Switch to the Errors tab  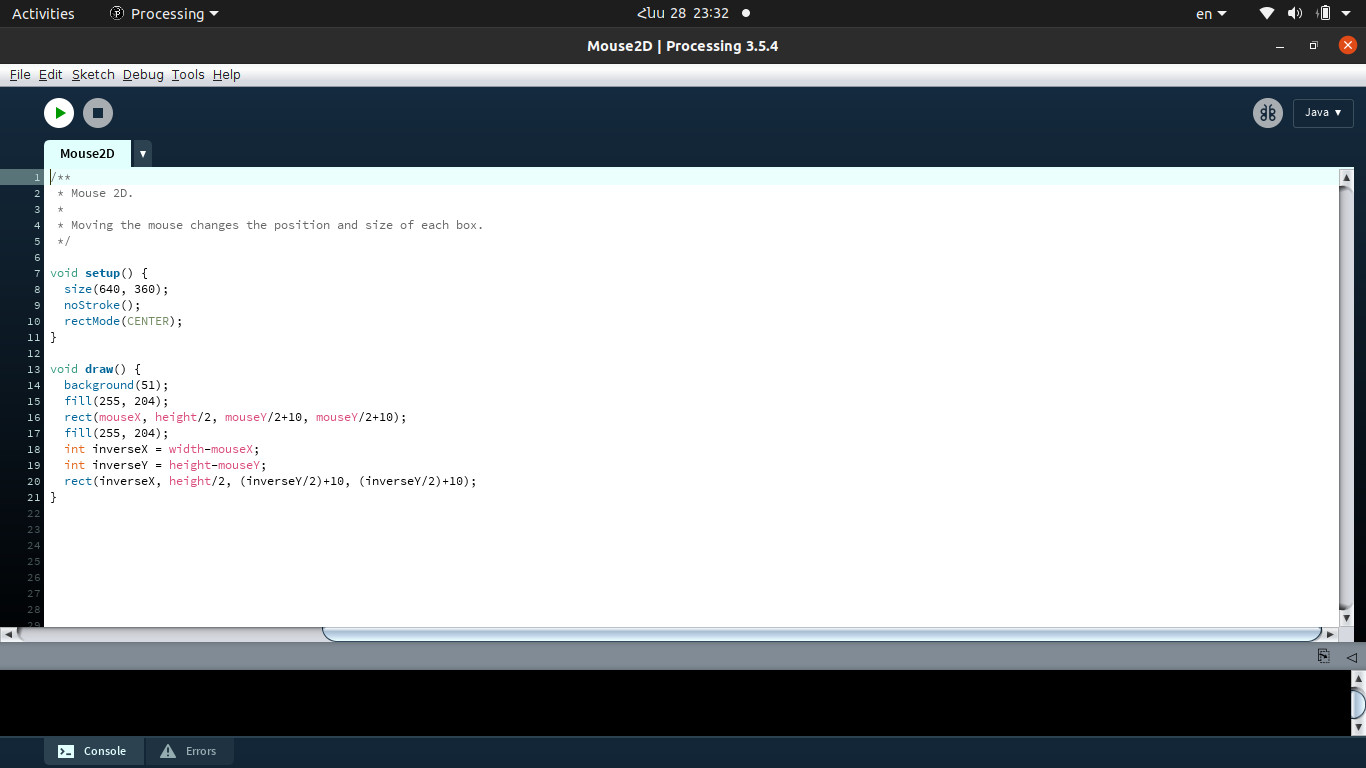coord(189,751)
